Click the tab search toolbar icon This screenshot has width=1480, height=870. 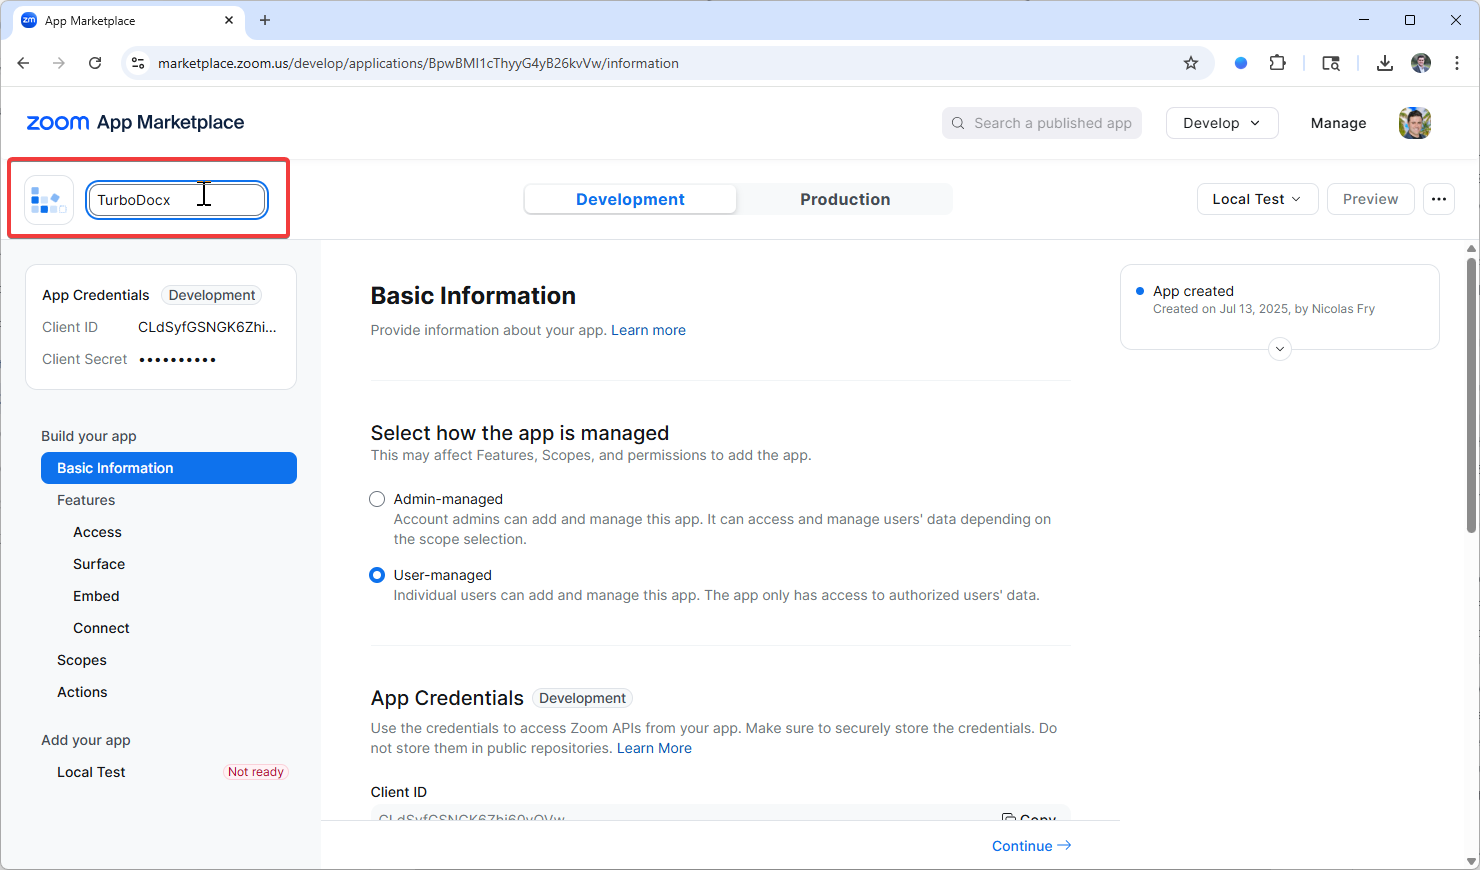pyautogui.click(x=1331, y=63)
